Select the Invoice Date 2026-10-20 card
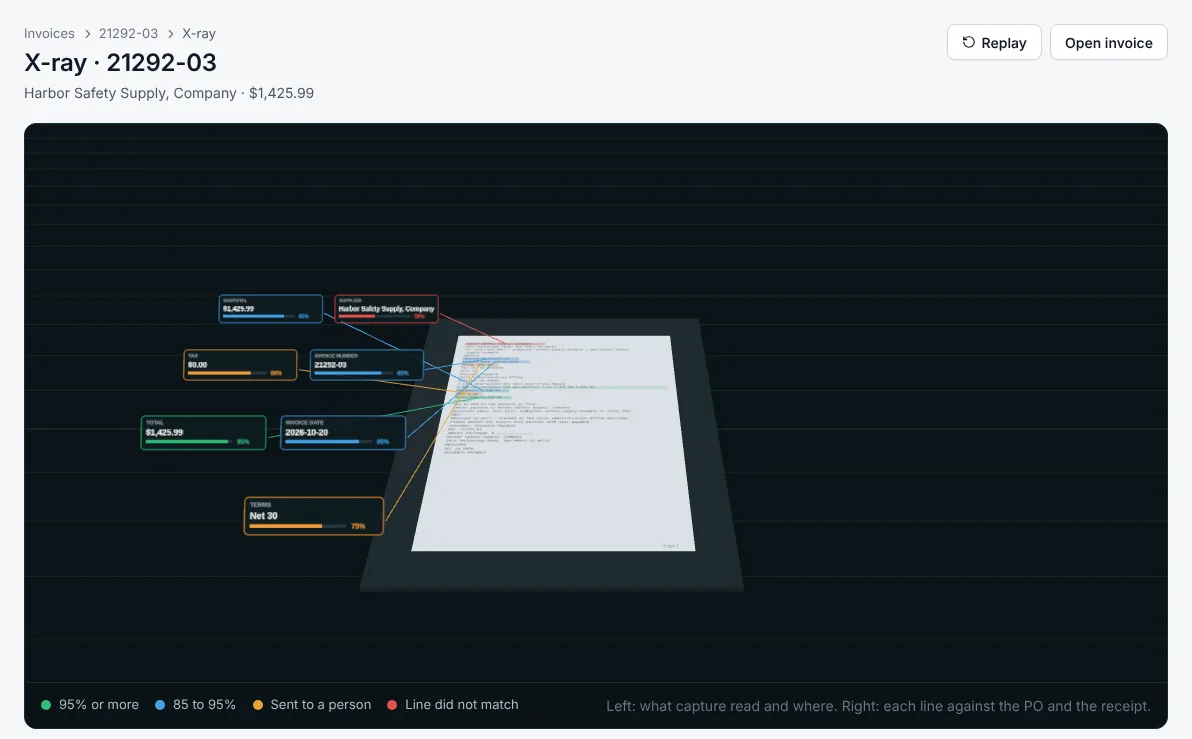 pos(343,433)
